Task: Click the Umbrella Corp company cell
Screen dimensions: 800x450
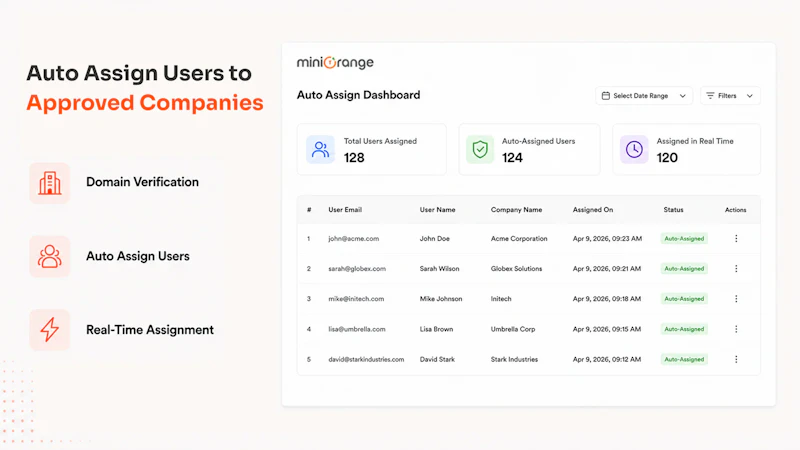Action: point(513,329)
